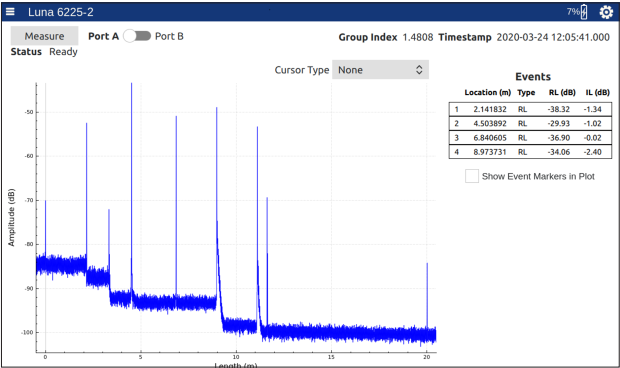Image resolution: width=620 pixels, height=368 pixels.
Task: Click the RL (dB) column header
Action: tap(562, 92)
